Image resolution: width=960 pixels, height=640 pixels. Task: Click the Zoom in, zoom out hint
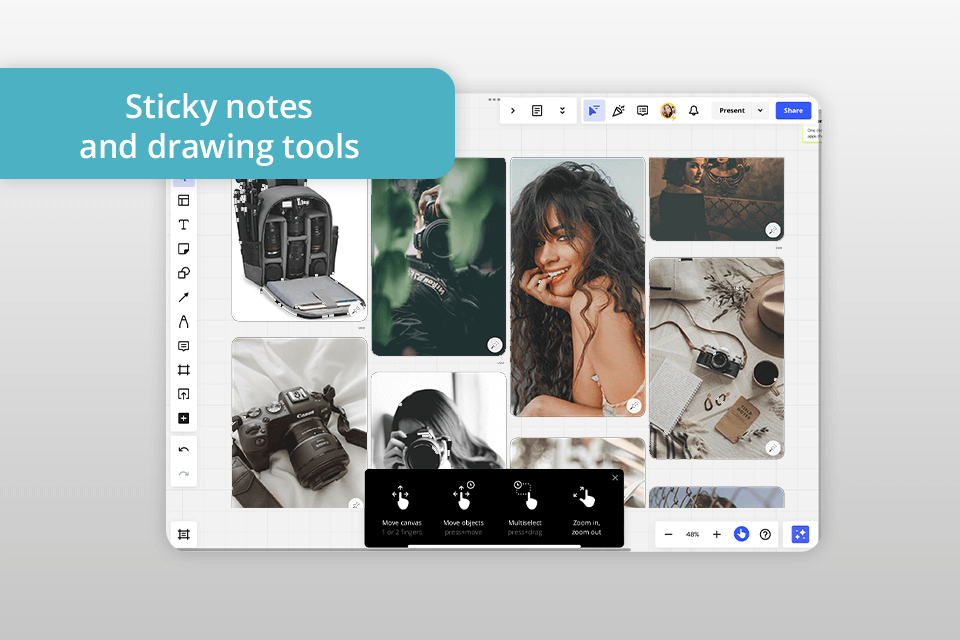point(586,509)
